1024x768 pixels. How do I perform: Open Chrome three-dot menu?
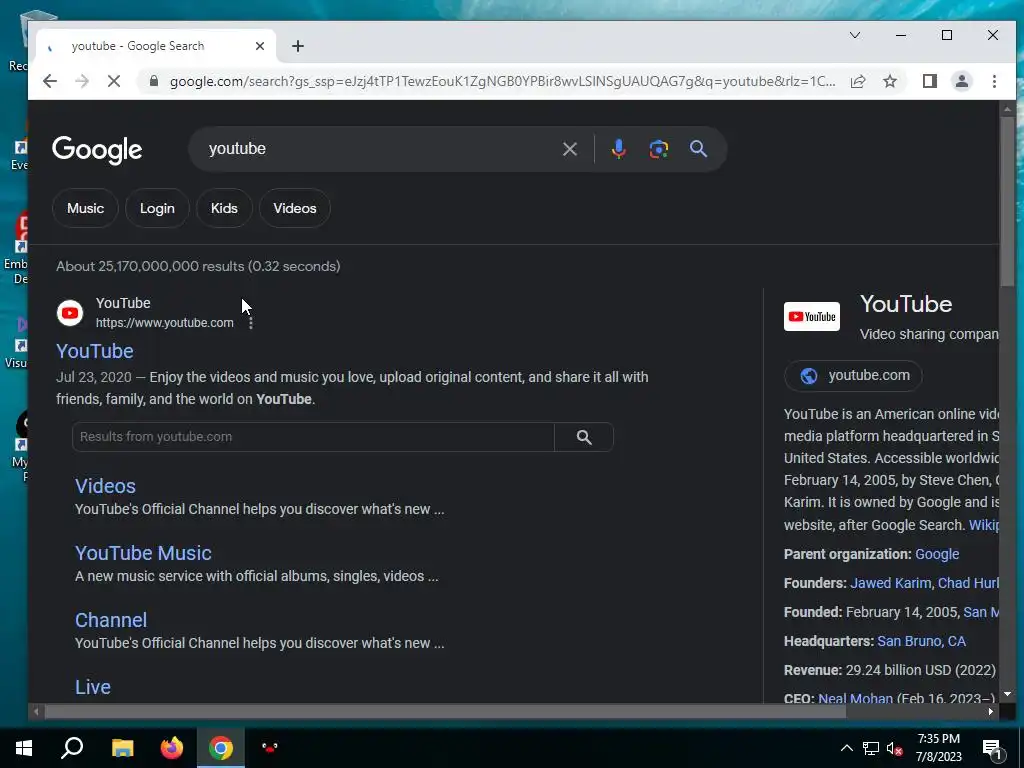[x=994, y=81]
